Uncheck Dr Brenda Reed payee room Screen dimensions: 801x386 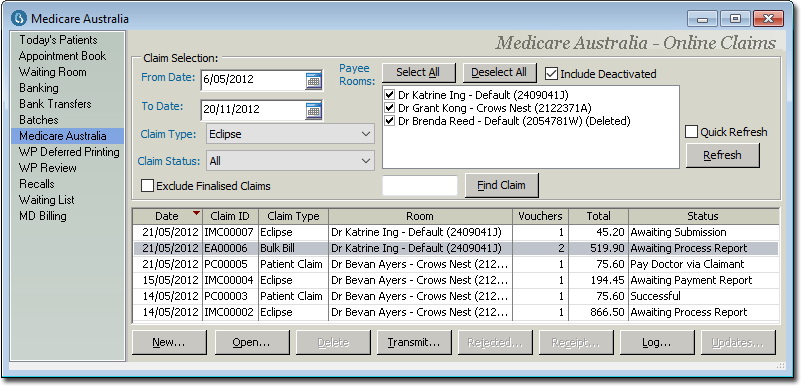tap(389, 122)
